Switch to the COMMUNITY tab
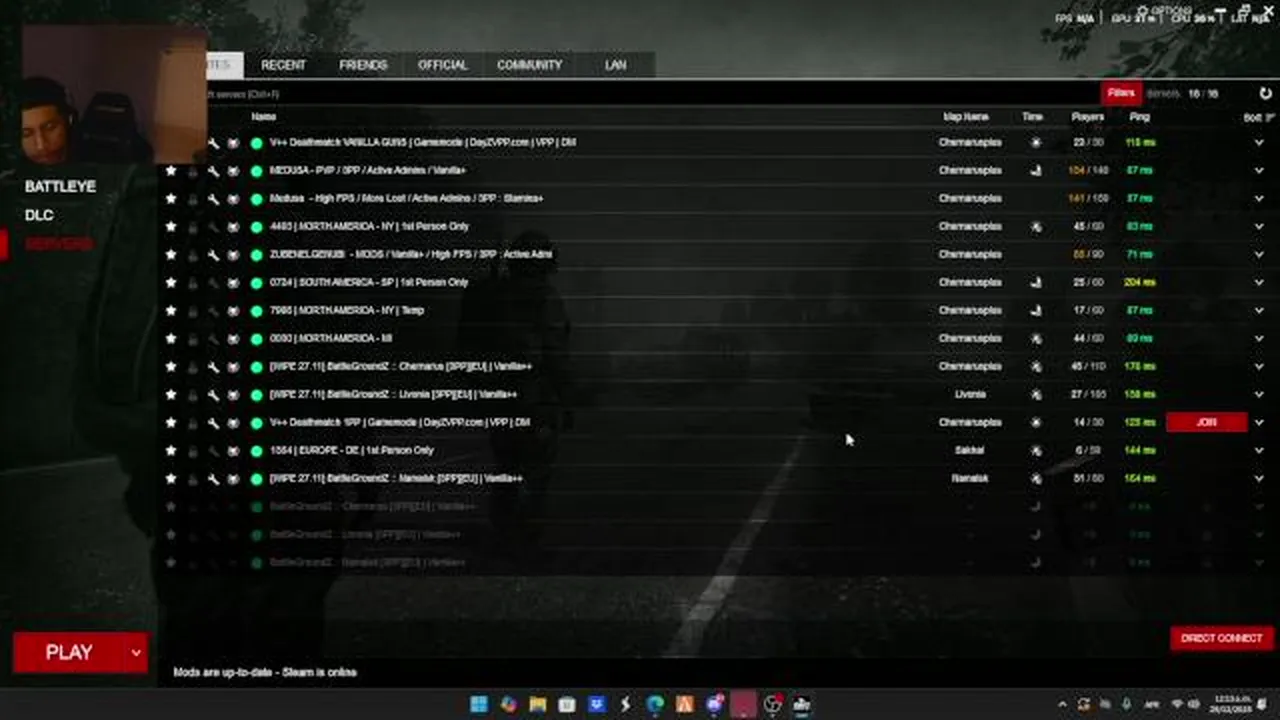This screenshot has width=1280, height=720. [x=529, y=65]
